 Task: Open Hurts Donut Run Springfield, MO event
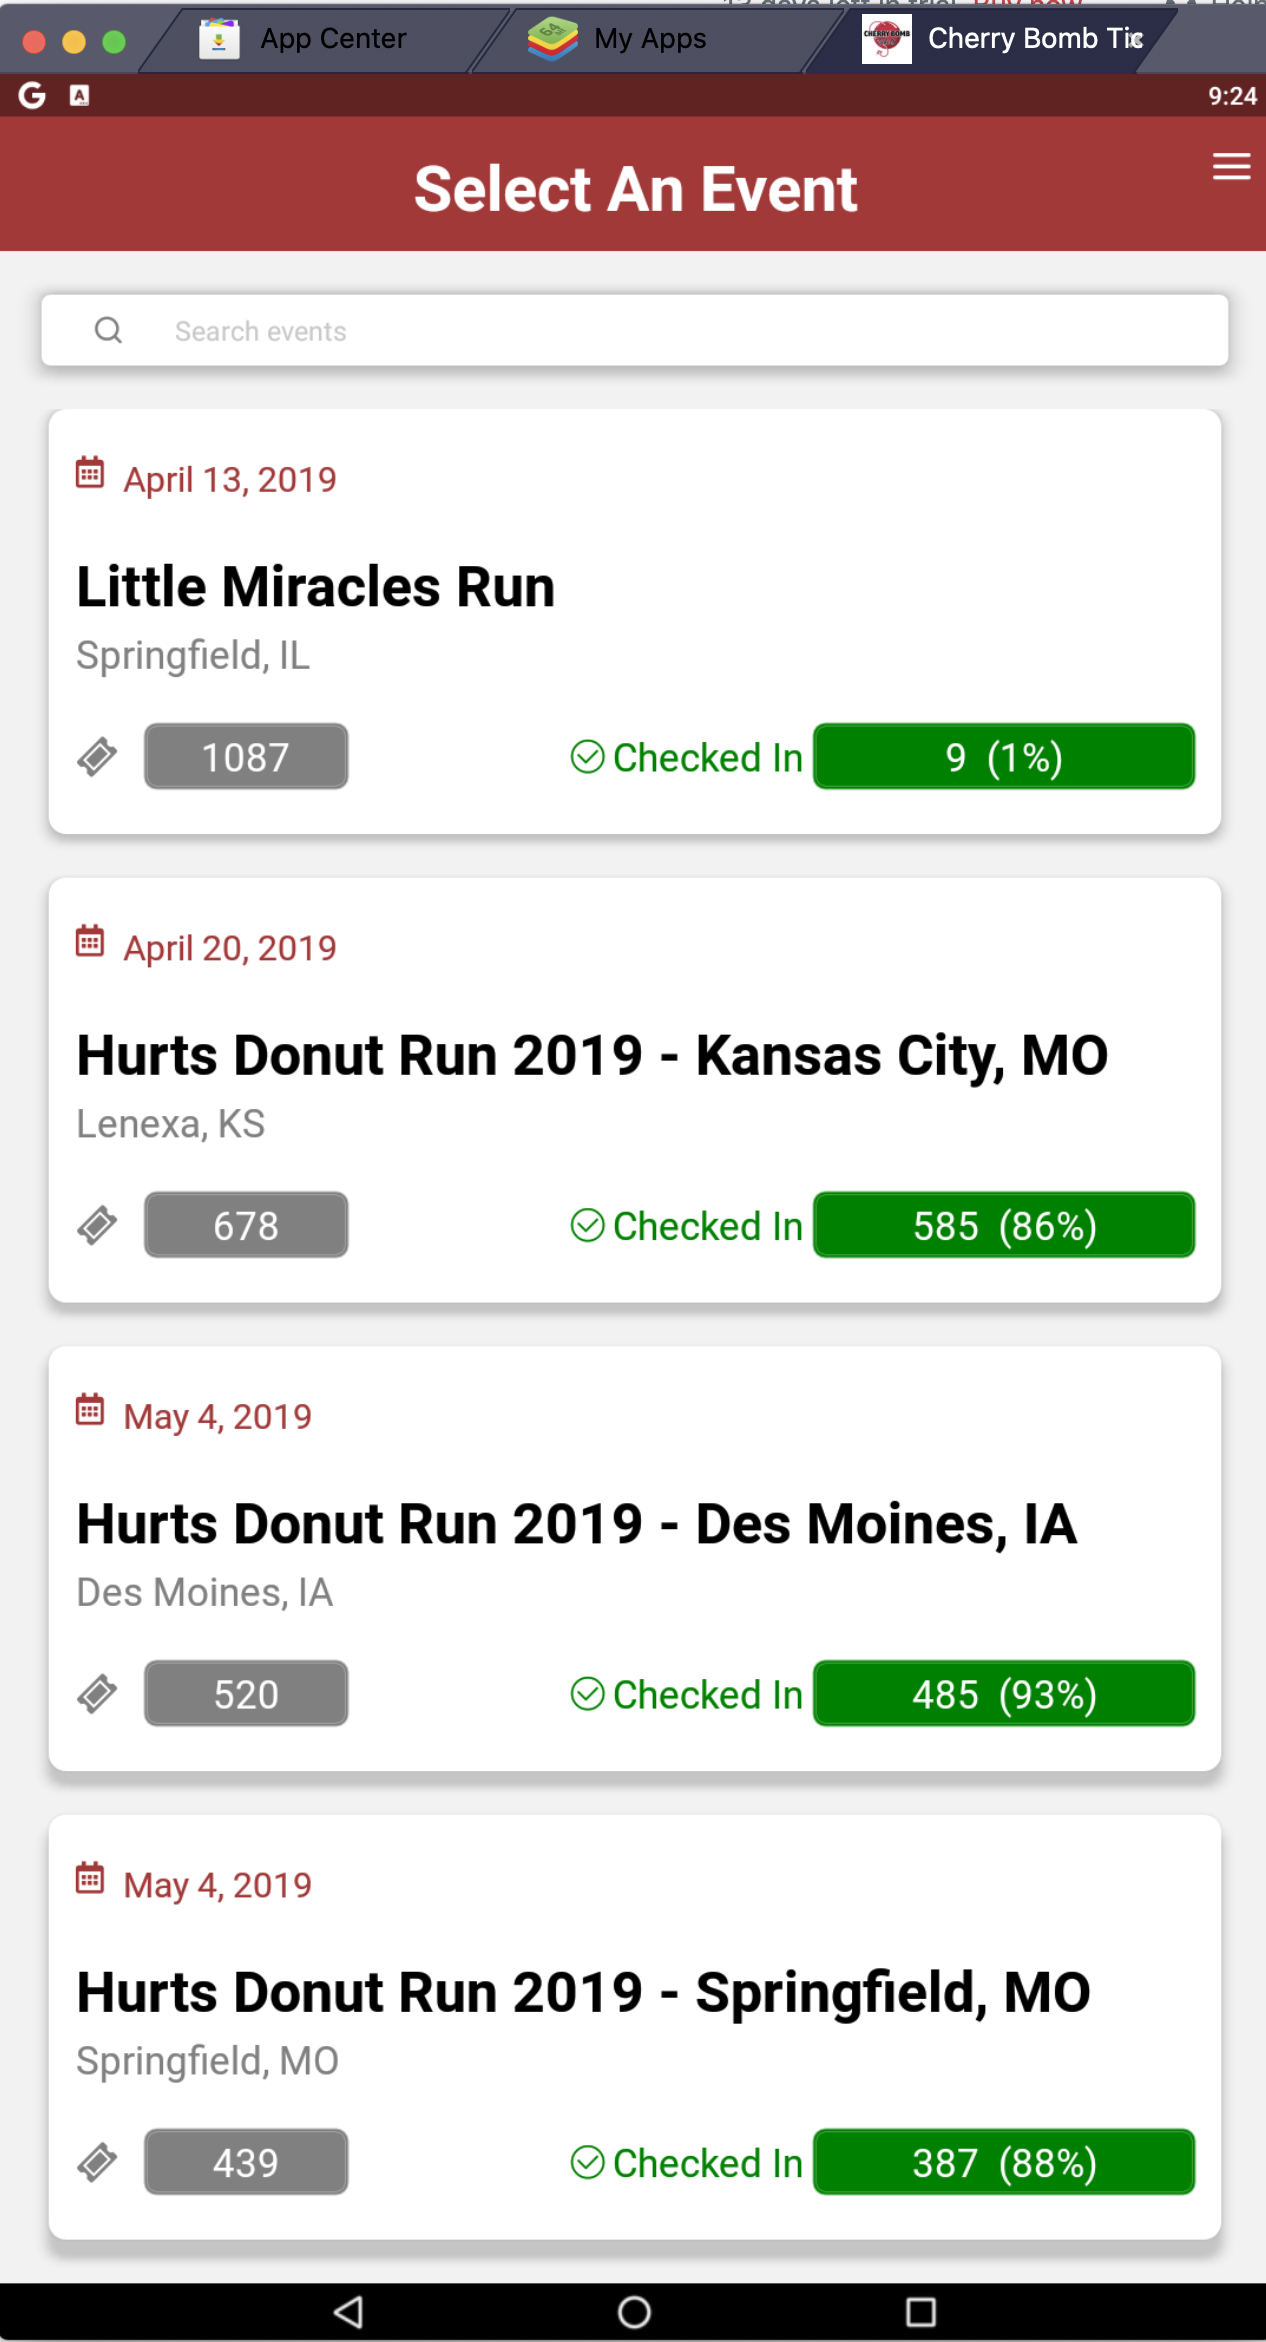click(x=583, y=1993)
